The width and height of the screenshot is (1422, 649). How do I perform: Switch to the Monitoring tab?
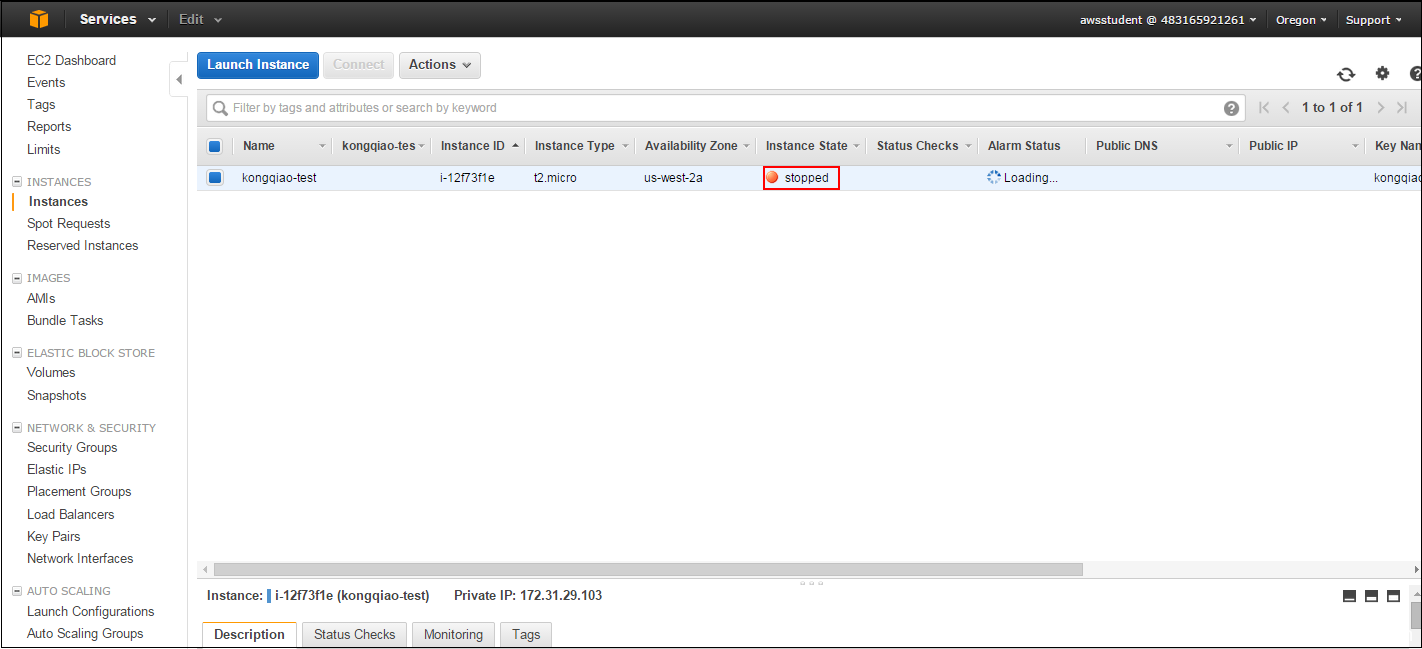(x=453, y=635)
